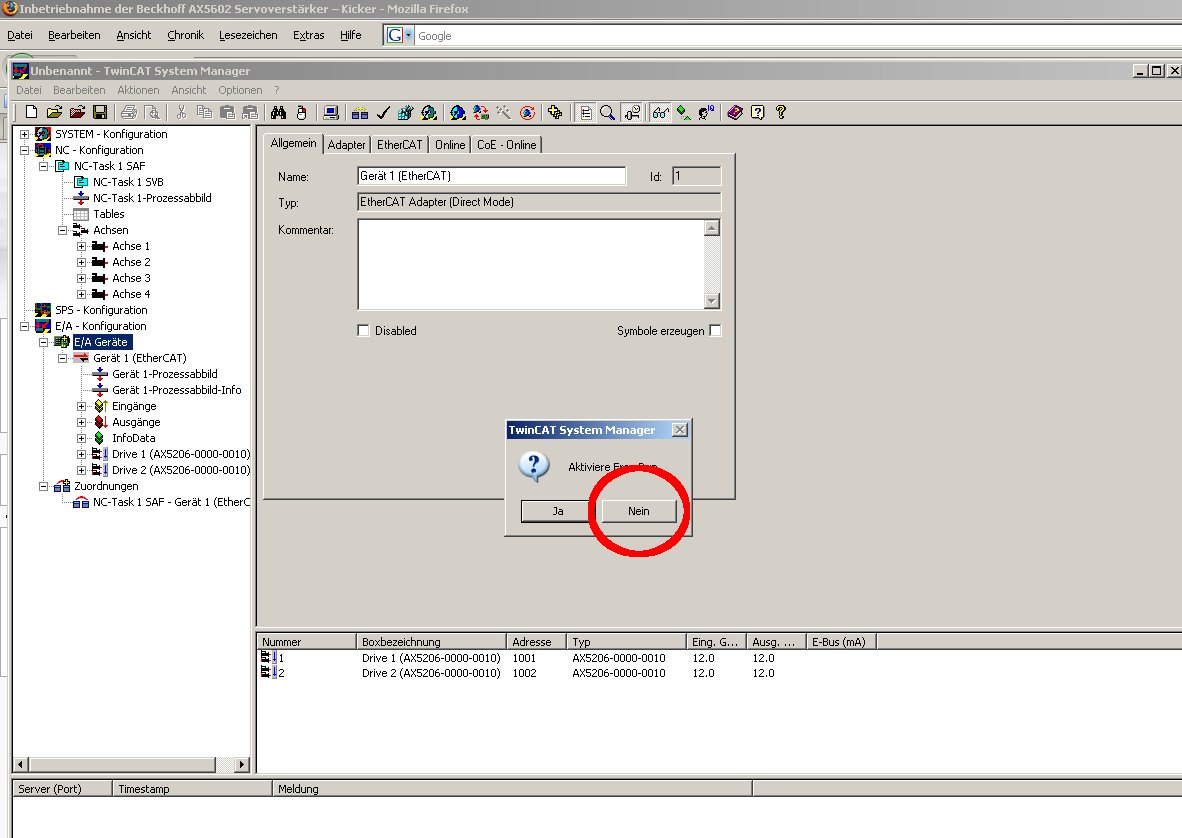Viewport: 1182px width, 838px height.
Task: Click the binoculars Find icon
Action: [278, 112]
